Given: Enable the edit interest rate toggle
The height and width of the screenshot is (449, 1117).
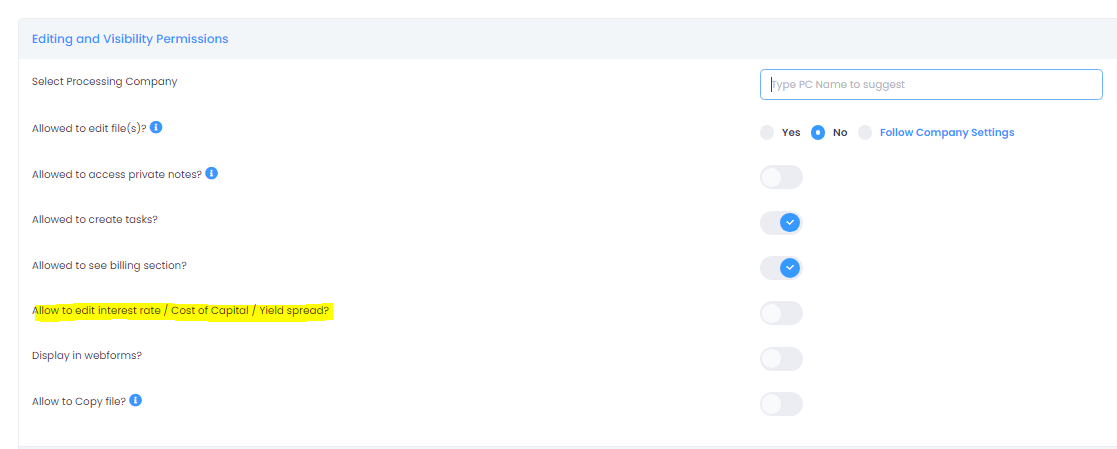Looking at the screenshot, I should 781,313.
